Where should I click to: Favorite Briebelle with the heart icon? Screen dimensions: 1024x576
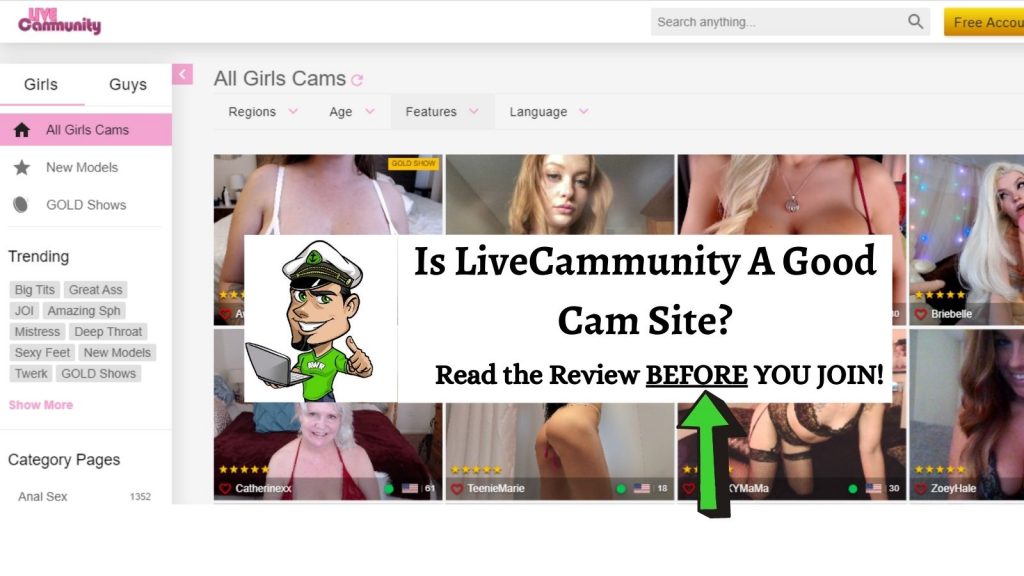click(x=921, y=314)
